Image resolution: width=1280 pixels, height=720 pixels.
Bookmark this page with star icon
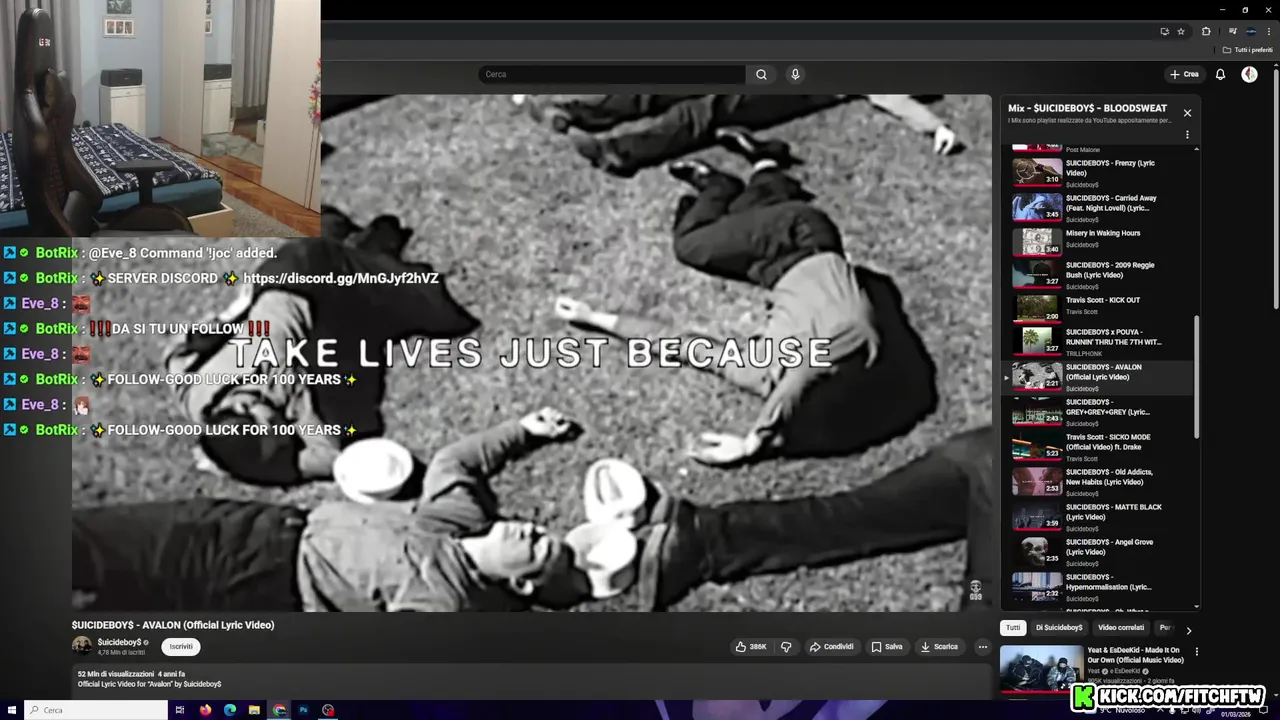[x=1181, y=31]
